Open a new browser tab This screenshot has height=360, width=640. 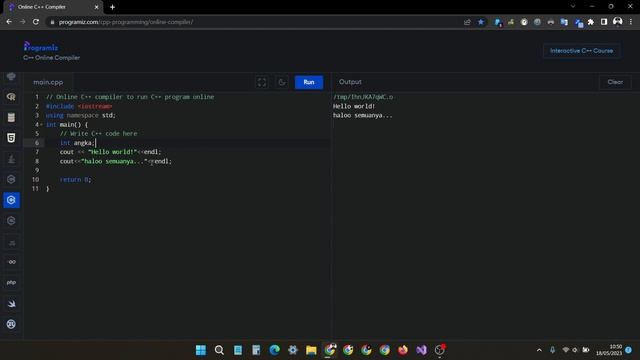coord(112,7)
